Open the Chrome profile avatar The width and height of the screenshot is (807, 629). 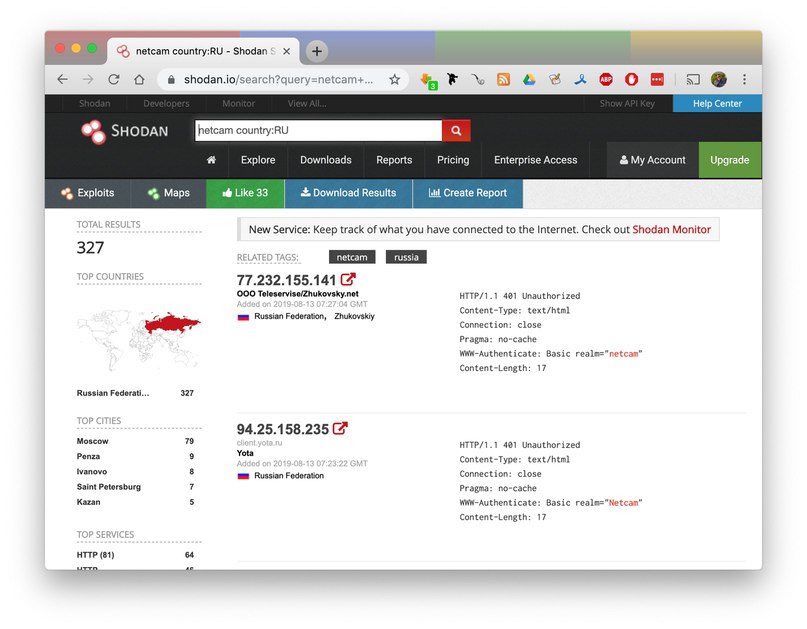(x=718, y=79)
